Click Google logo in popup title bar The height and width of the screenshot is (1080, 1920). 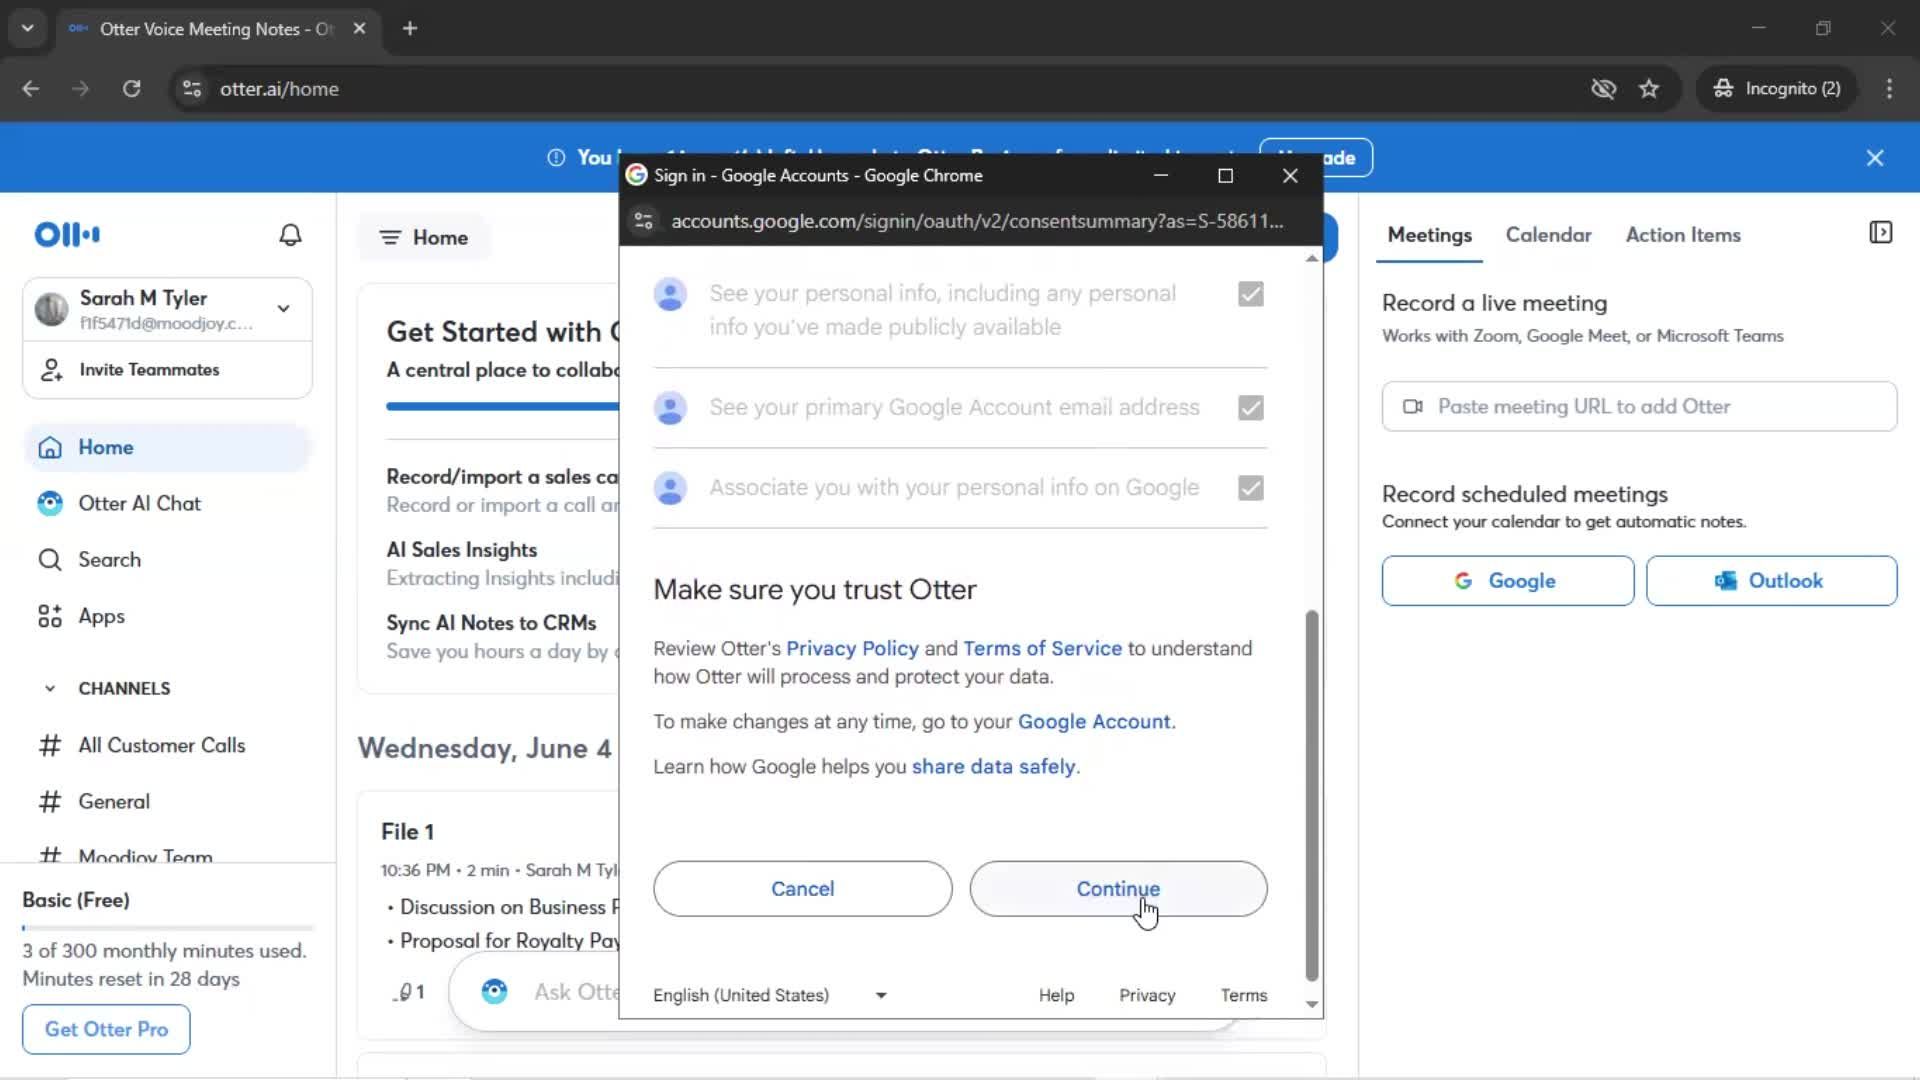(636, 175)
